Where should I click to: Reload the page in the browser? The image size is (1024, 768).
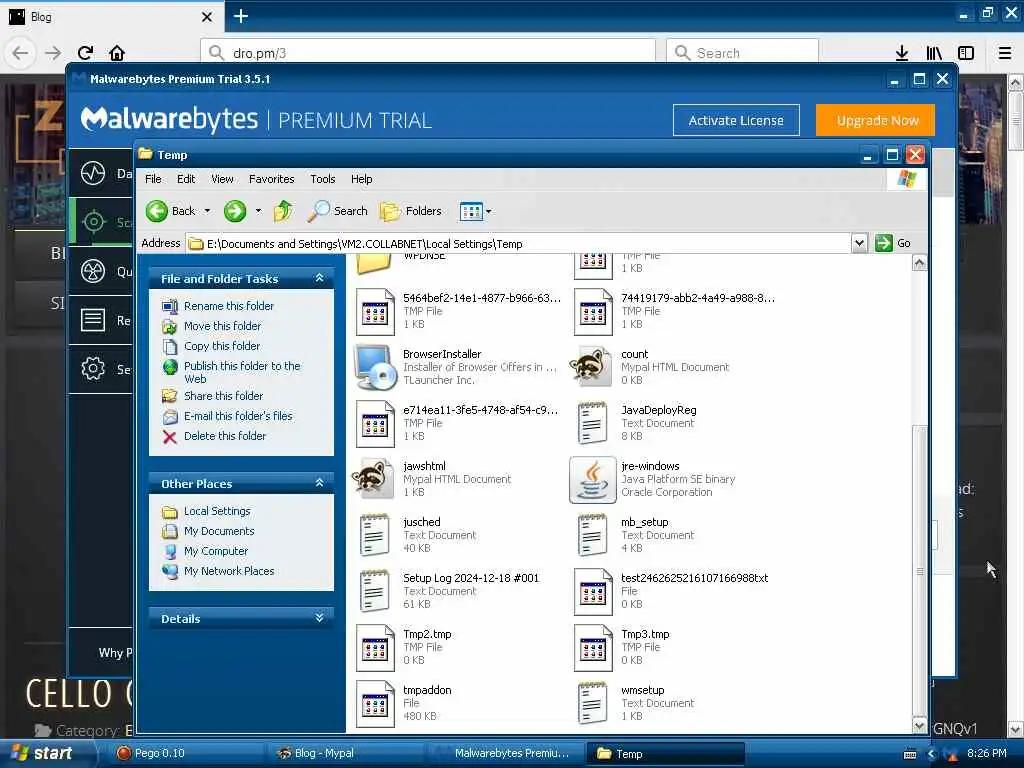point(86,53)
